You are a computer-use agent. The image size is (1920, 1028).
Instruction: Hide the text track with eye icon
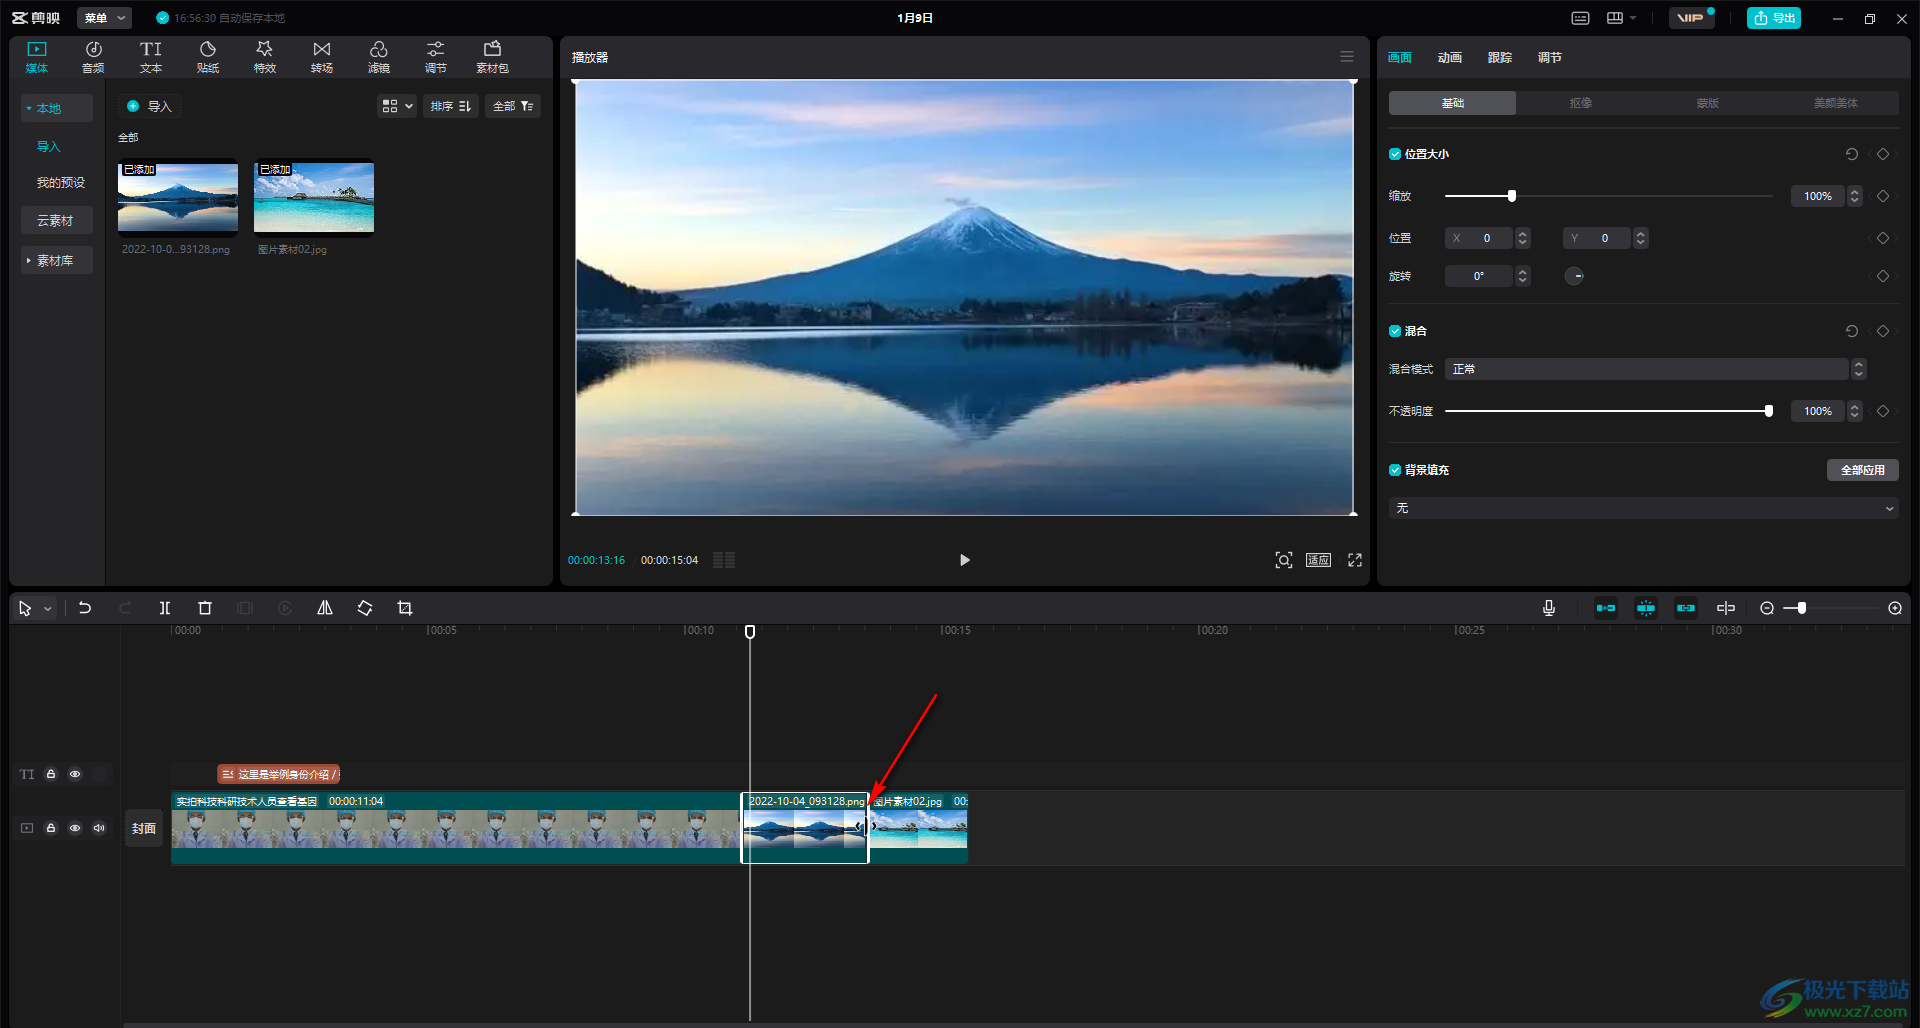point(75,774)
